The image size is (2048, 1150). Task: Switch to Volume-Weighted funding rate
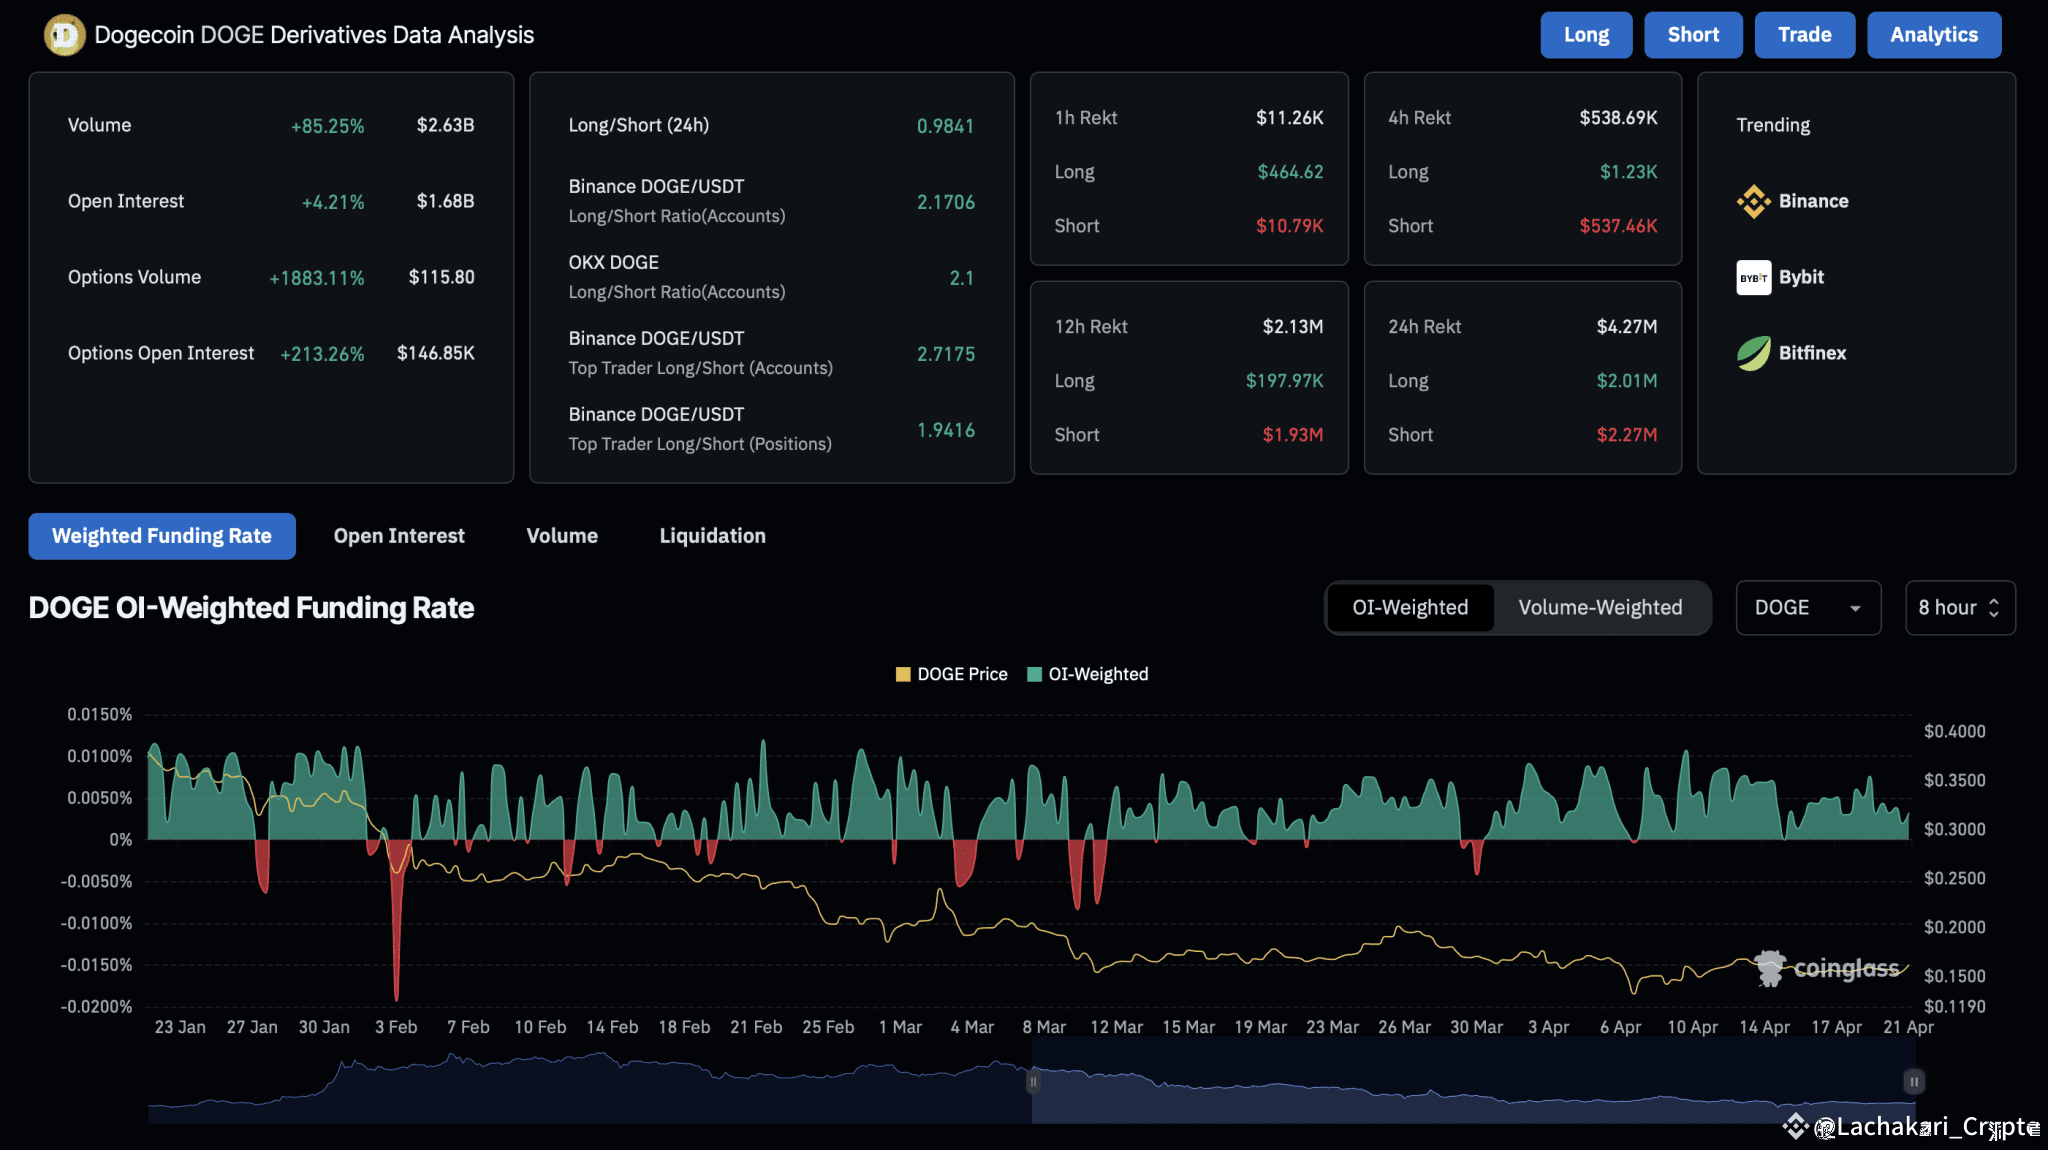pyautogui.click(x=1600, y=607)
